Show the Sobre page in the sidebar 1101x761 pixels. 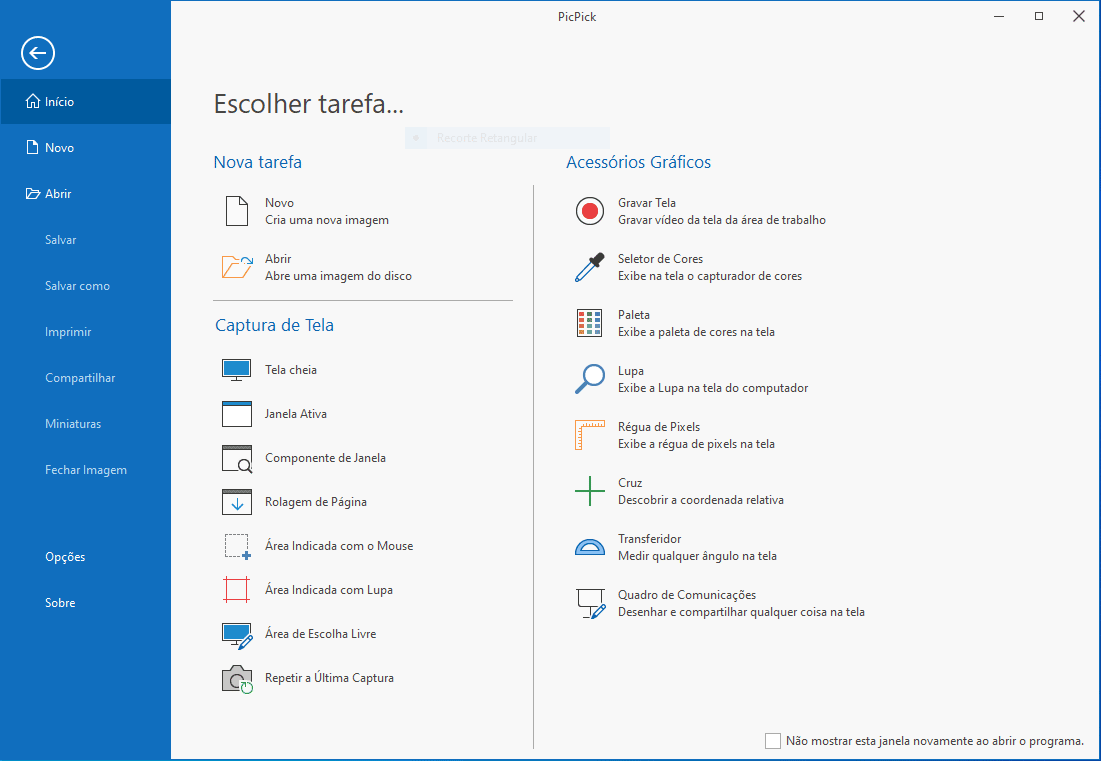[x=86, y=602]
